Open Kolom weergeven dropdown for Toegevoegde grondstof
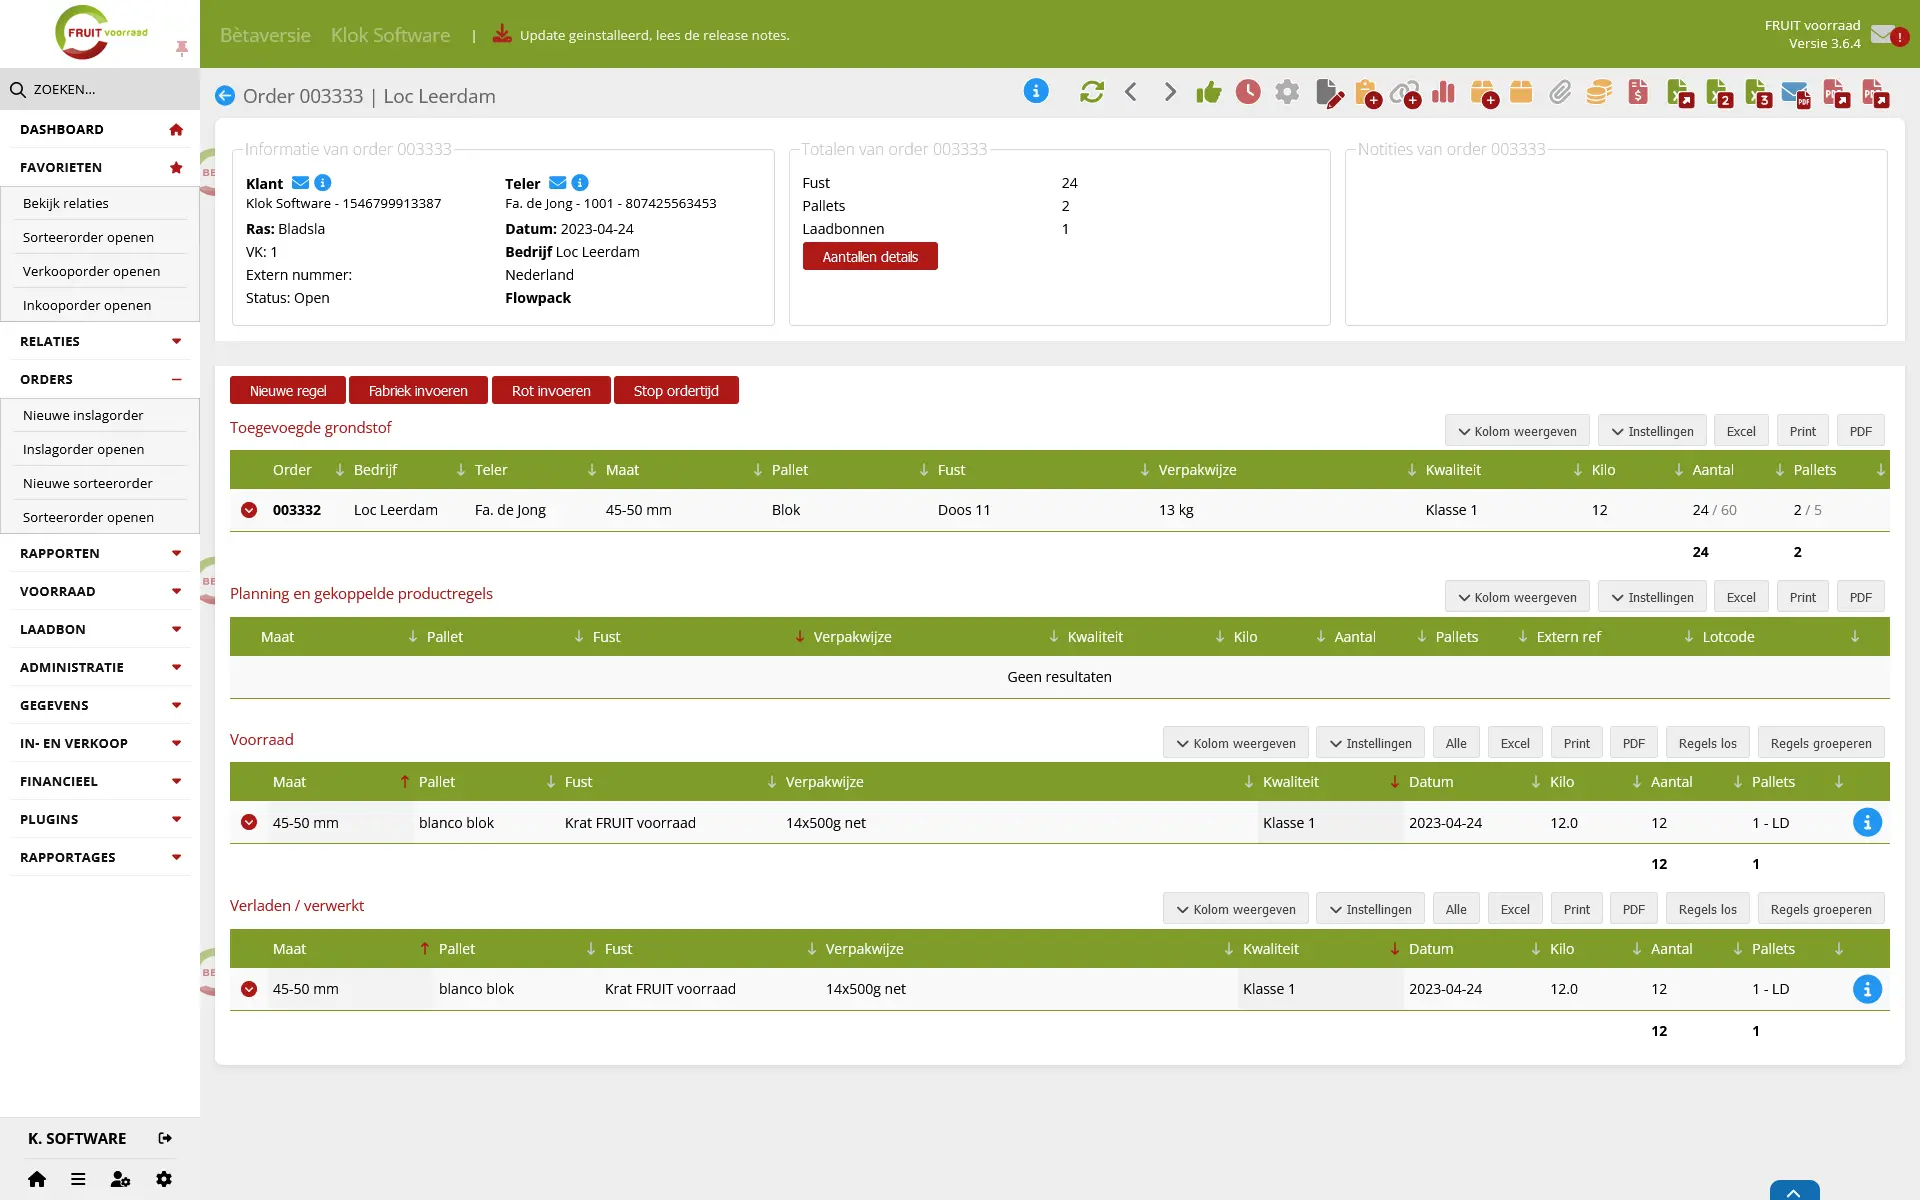 click(1517, 431)
